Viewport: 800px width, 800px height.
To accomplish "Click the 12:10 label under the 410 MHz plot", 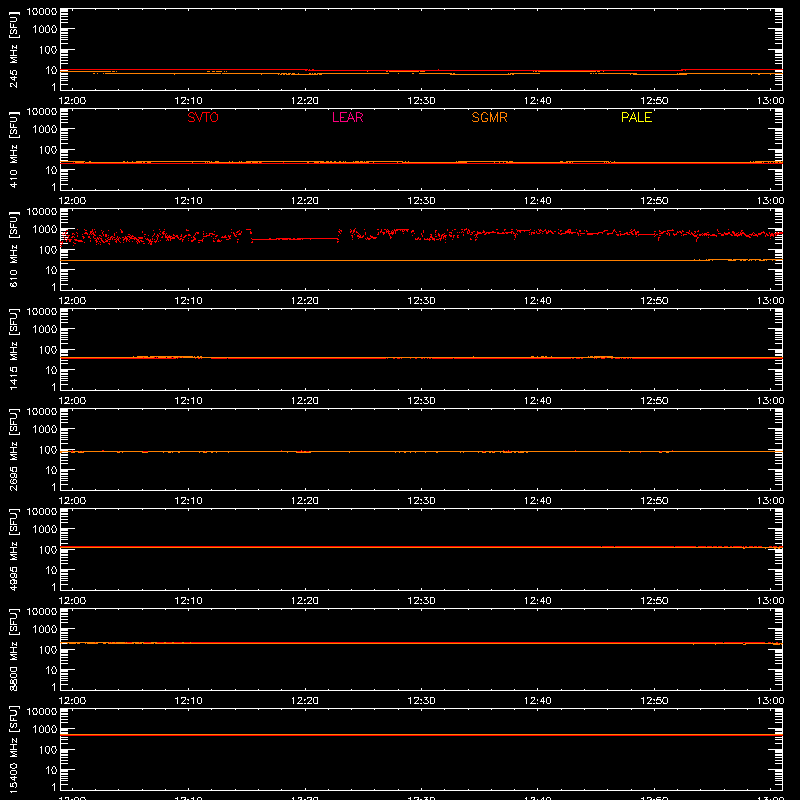I will point(188,201).
